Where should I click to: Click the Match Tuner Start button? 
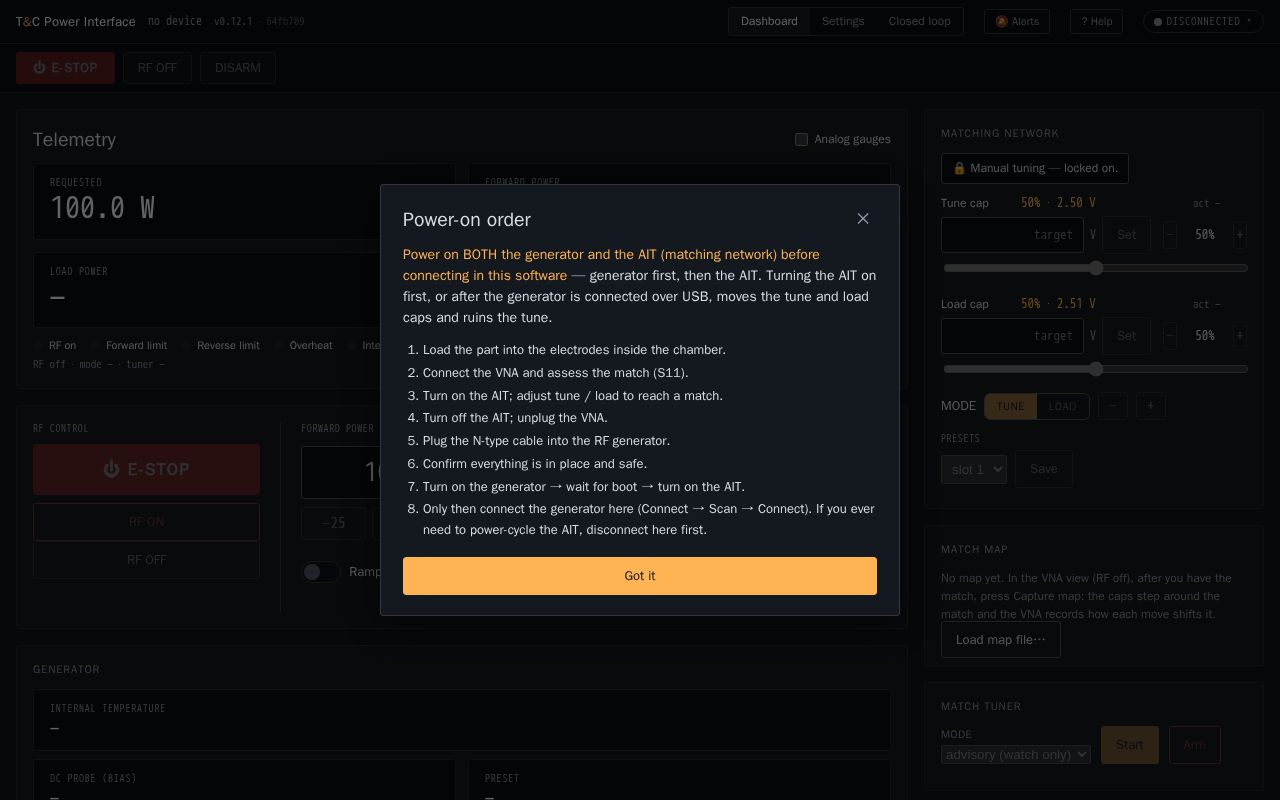coord(1130,745)
